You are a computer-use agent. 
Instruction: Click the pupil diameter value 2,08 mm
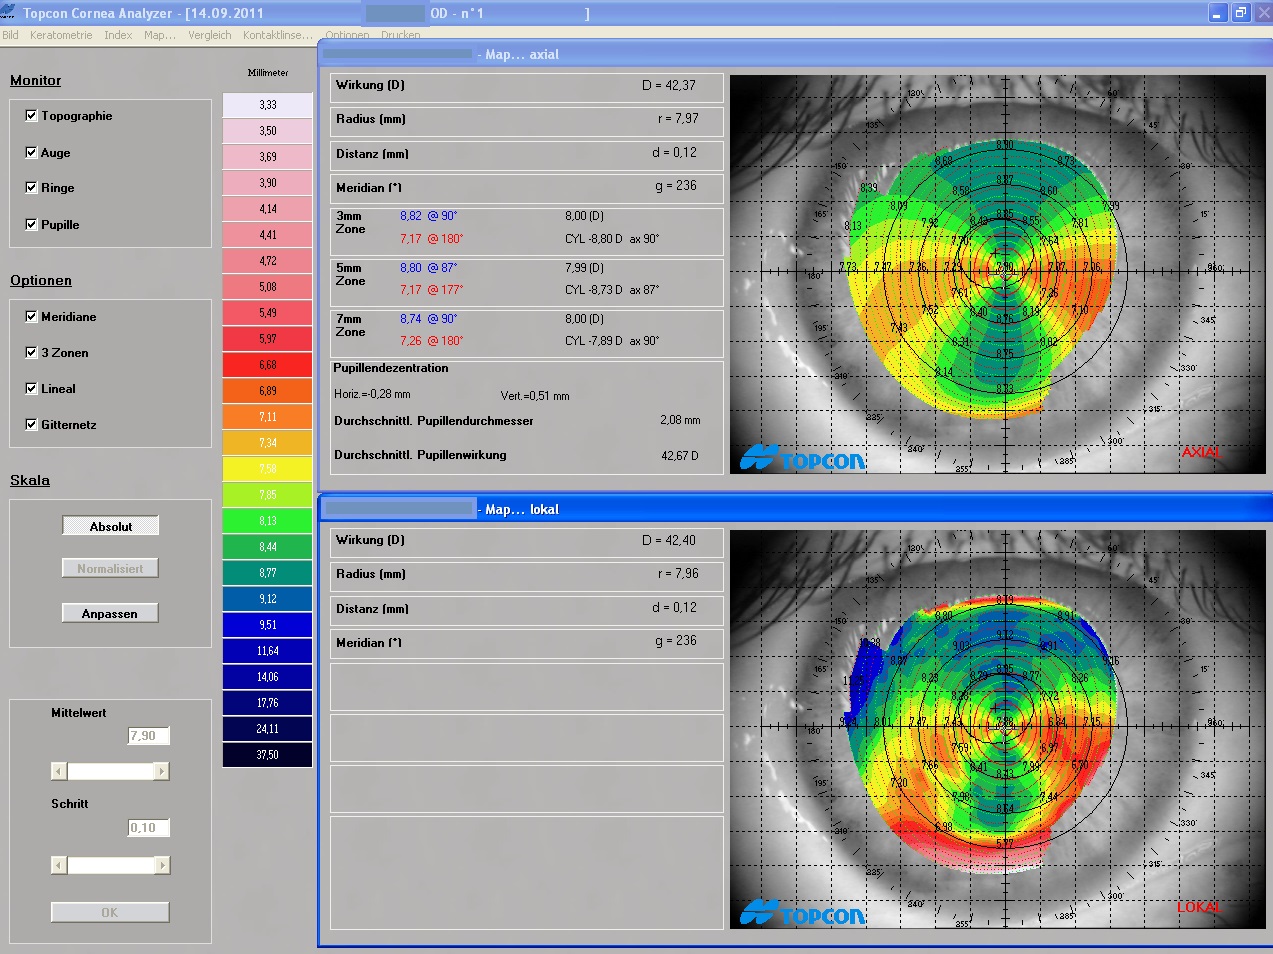click(x=680, y=420)
